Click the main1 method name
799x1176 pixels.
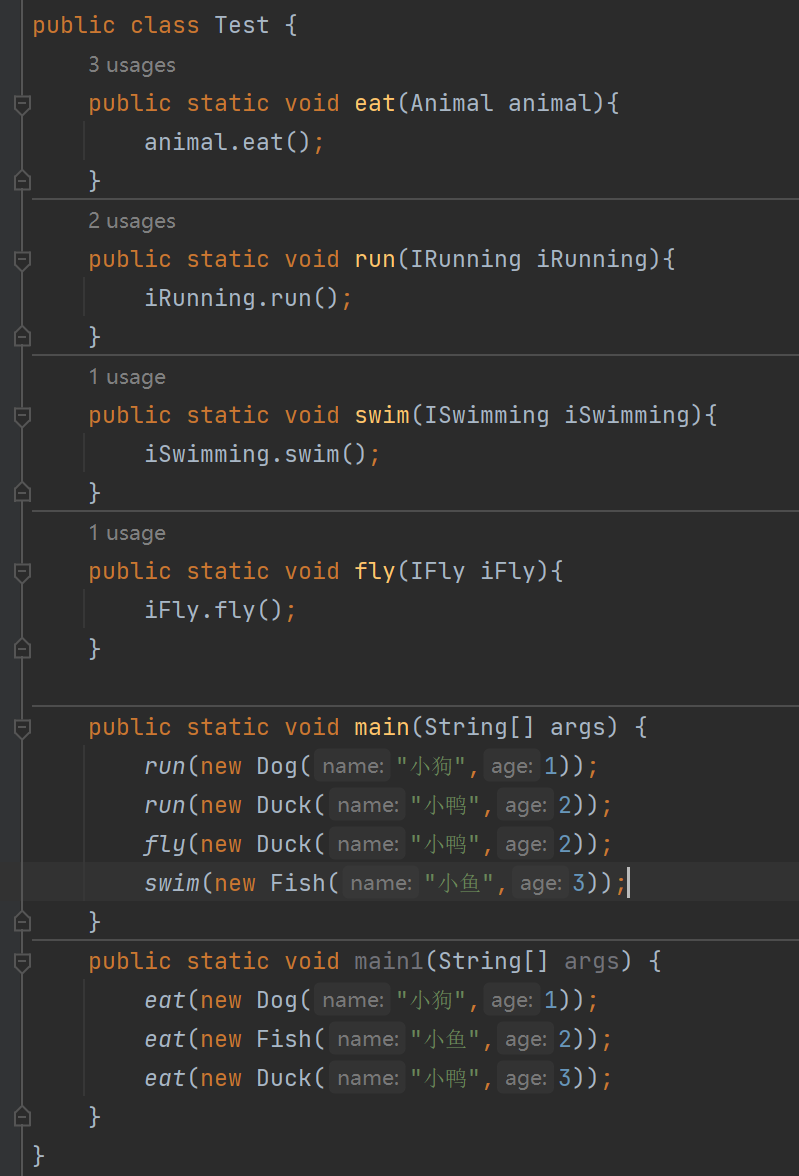(x=389, y=962)
